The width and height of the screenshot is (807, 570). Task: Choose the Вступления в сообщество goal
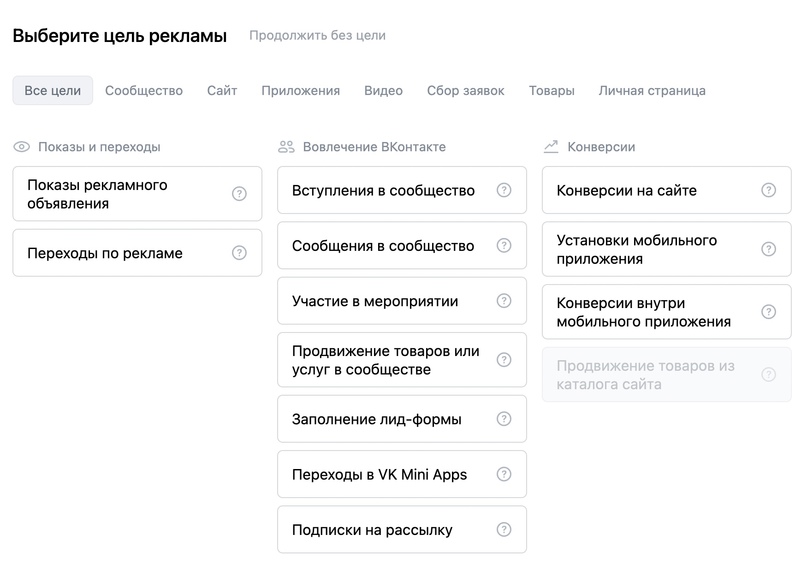point(402,190)
